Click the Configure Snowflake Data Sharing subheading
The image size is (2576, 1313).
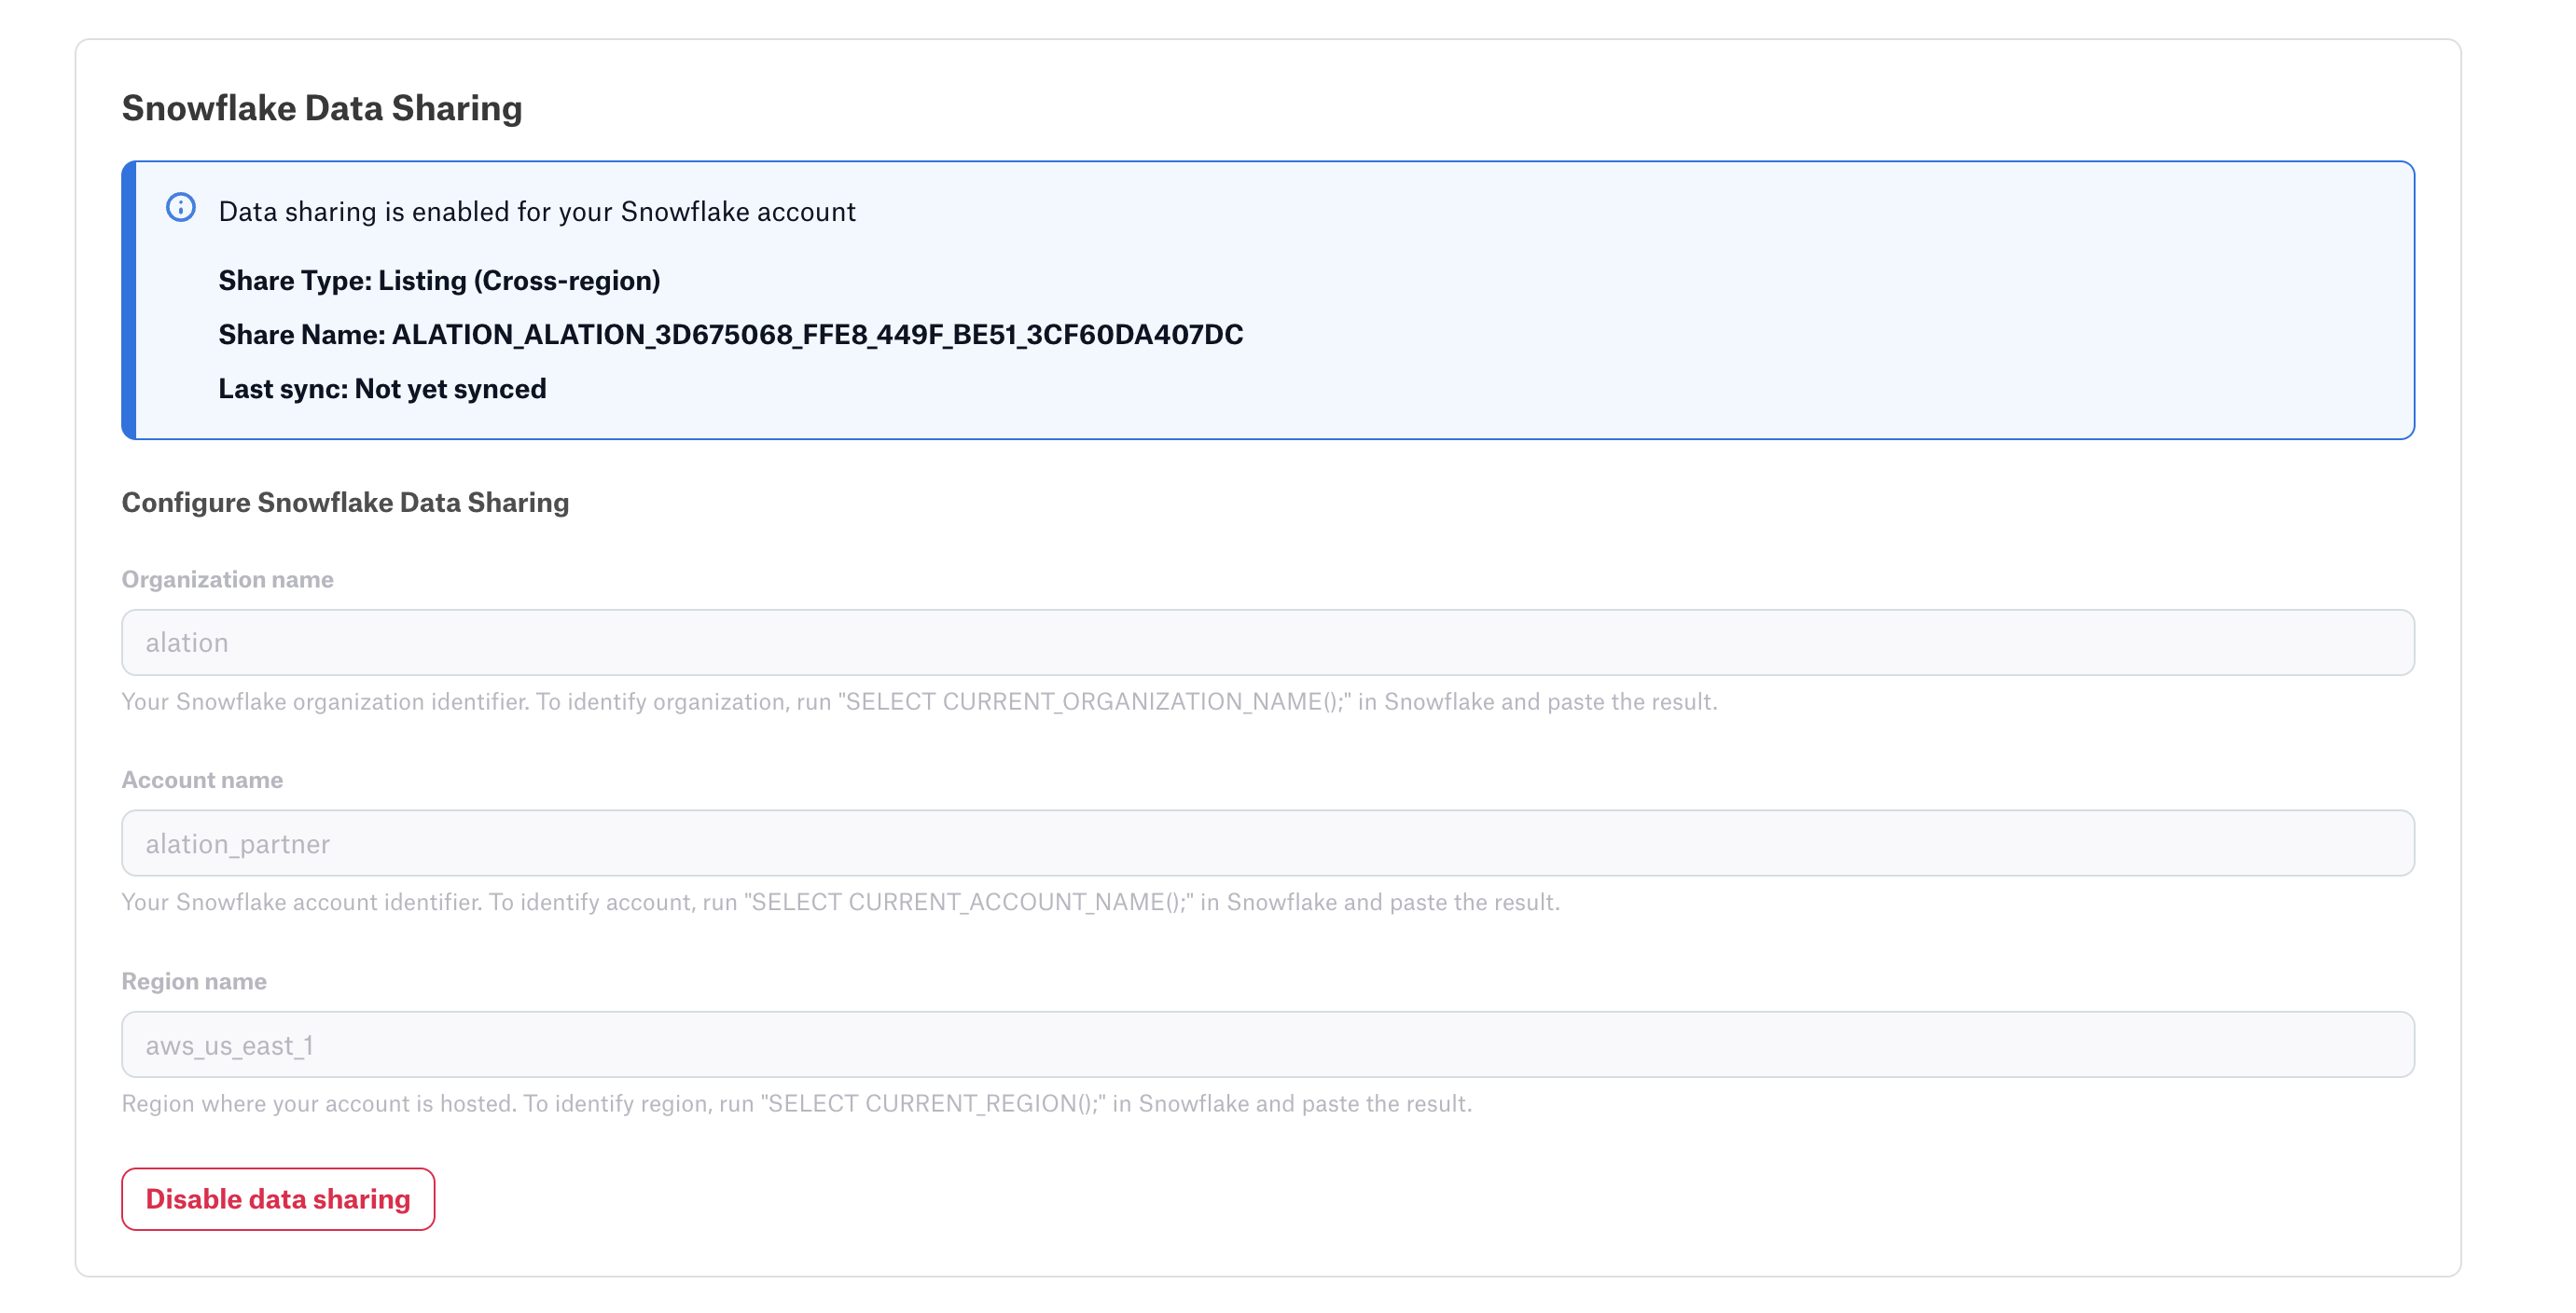pos(345,502)
